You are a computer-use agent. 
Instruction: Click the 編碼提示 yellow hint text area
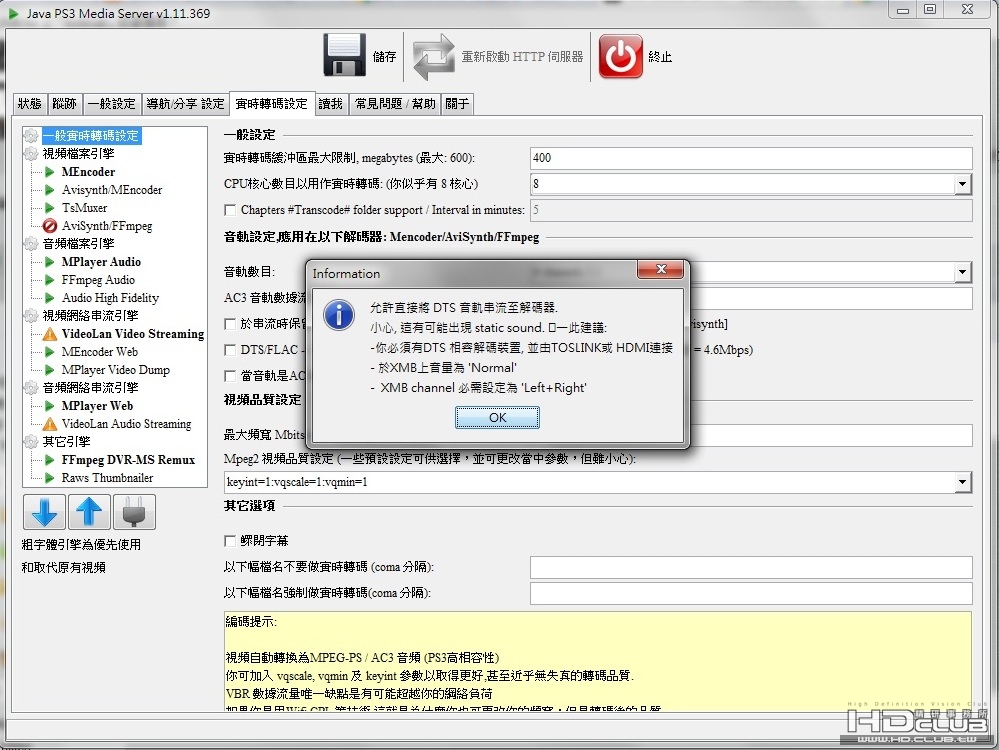click(x=598, y=661)
